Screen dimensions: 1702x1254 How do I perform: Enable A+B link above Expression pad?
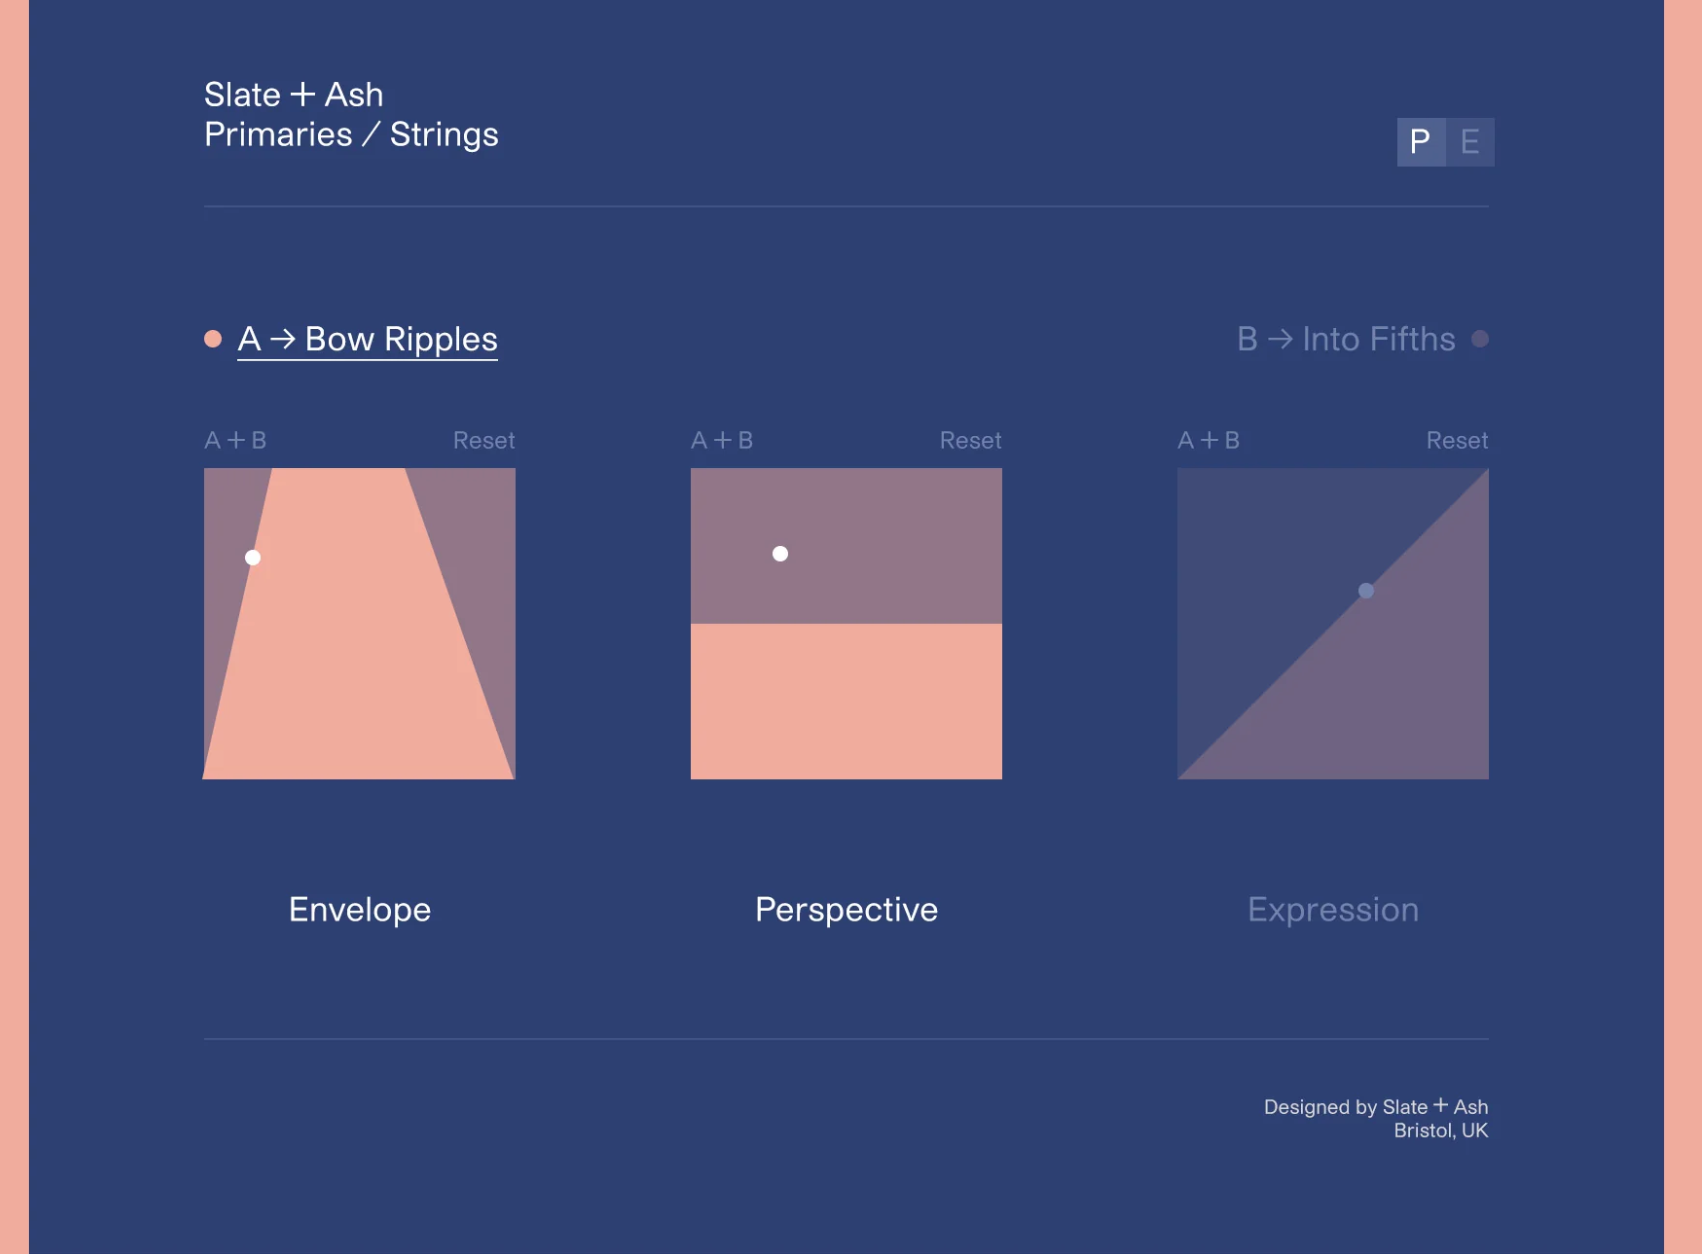[1208, 440]
